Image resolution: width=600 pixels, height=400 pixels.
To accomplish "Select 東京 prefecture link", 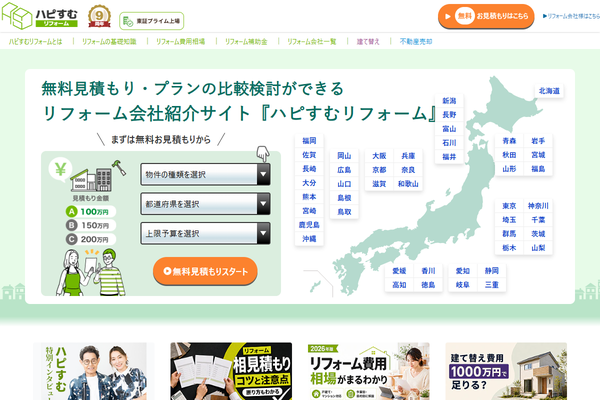I will 509,206.
